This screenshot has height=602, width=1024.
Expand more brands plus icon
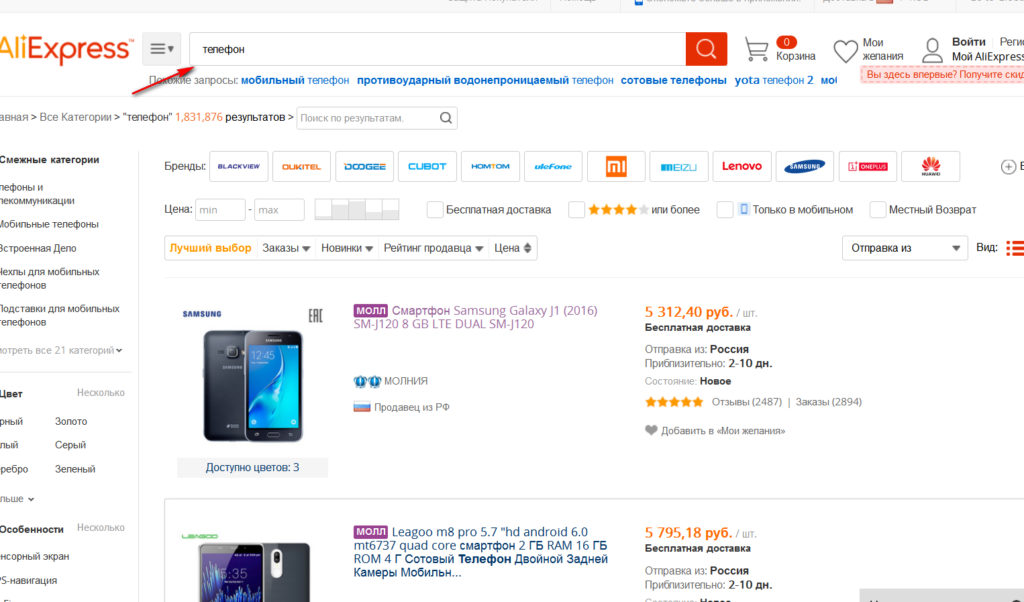click(x=1008, y=166)
